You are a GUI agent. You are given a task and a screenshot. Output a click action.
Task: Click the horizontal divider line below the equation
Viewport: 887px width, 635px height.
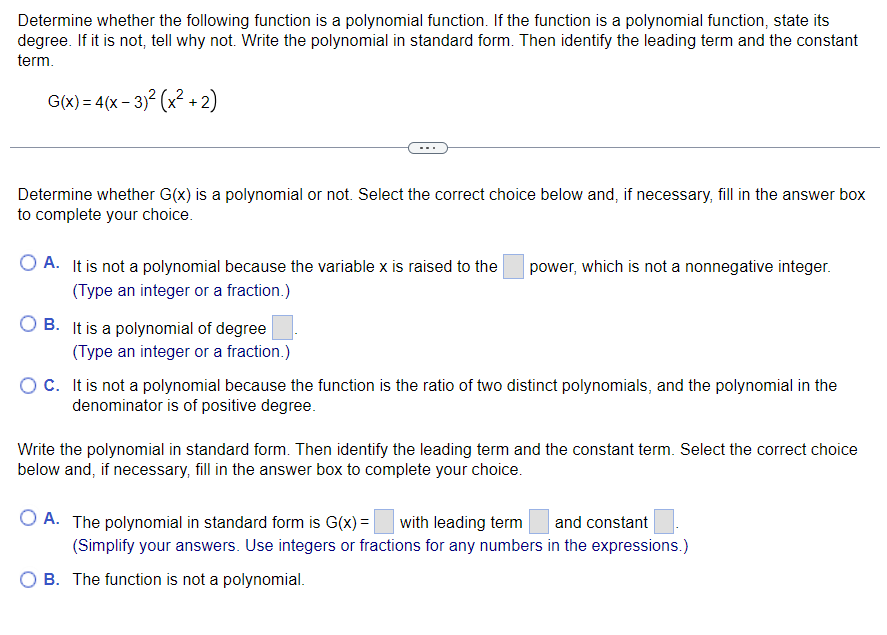tap(200, 147)
